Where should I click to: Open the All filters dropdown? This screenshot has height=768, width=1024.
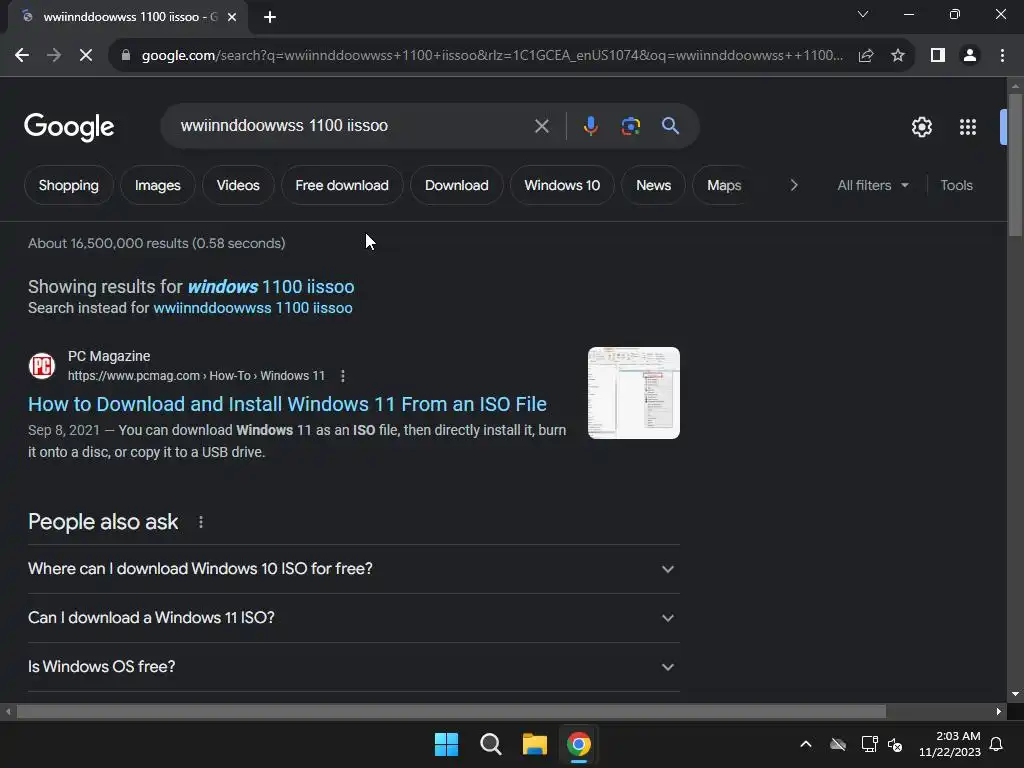872,185
